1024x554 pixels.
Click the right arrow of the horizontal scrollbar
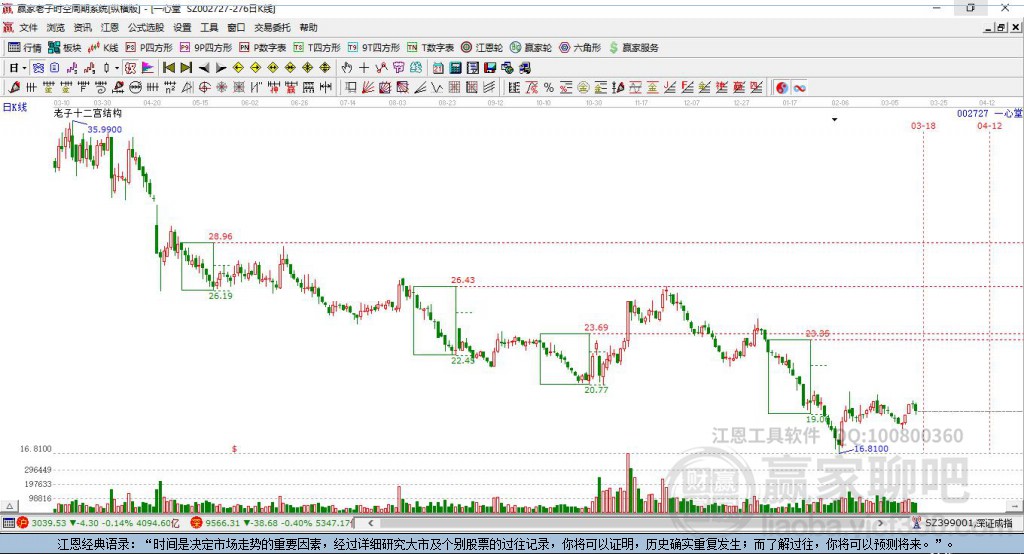[x=881, y=523]
